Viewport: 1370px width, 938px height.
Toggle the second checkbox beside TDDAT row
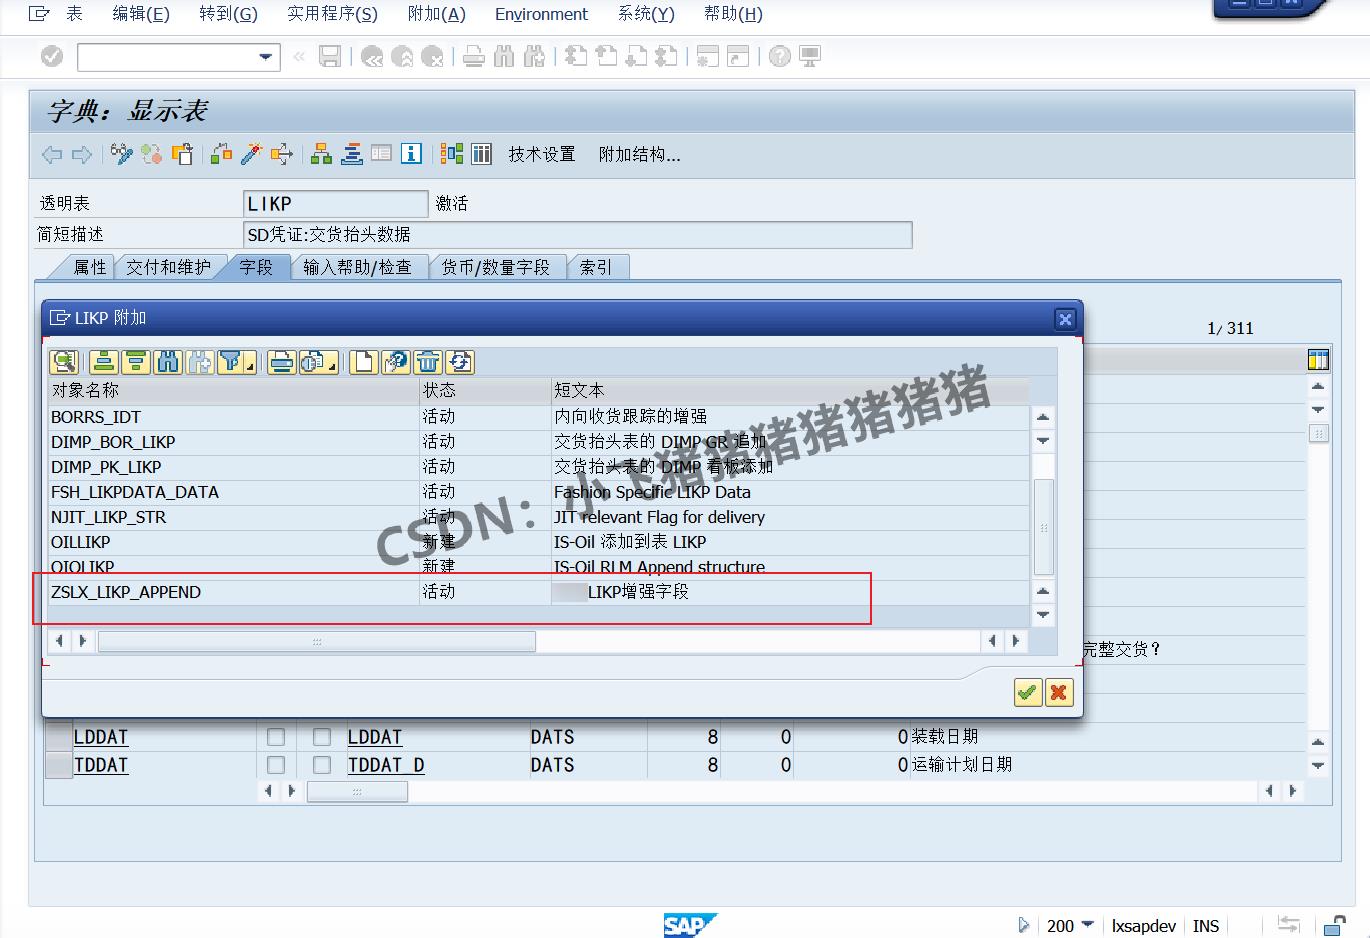point(322,766)
